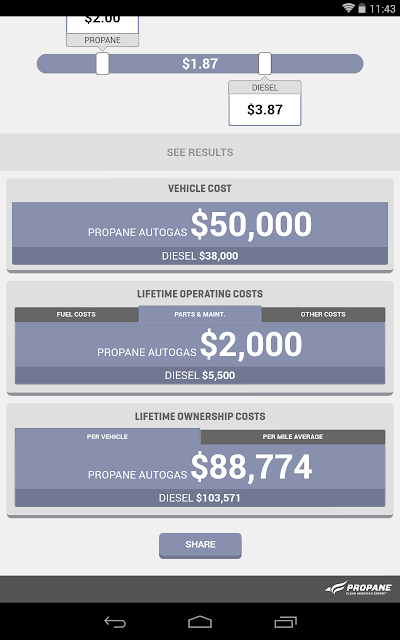Tap the Android back navigation icon
400x640 pixels.
click(115, 622)
